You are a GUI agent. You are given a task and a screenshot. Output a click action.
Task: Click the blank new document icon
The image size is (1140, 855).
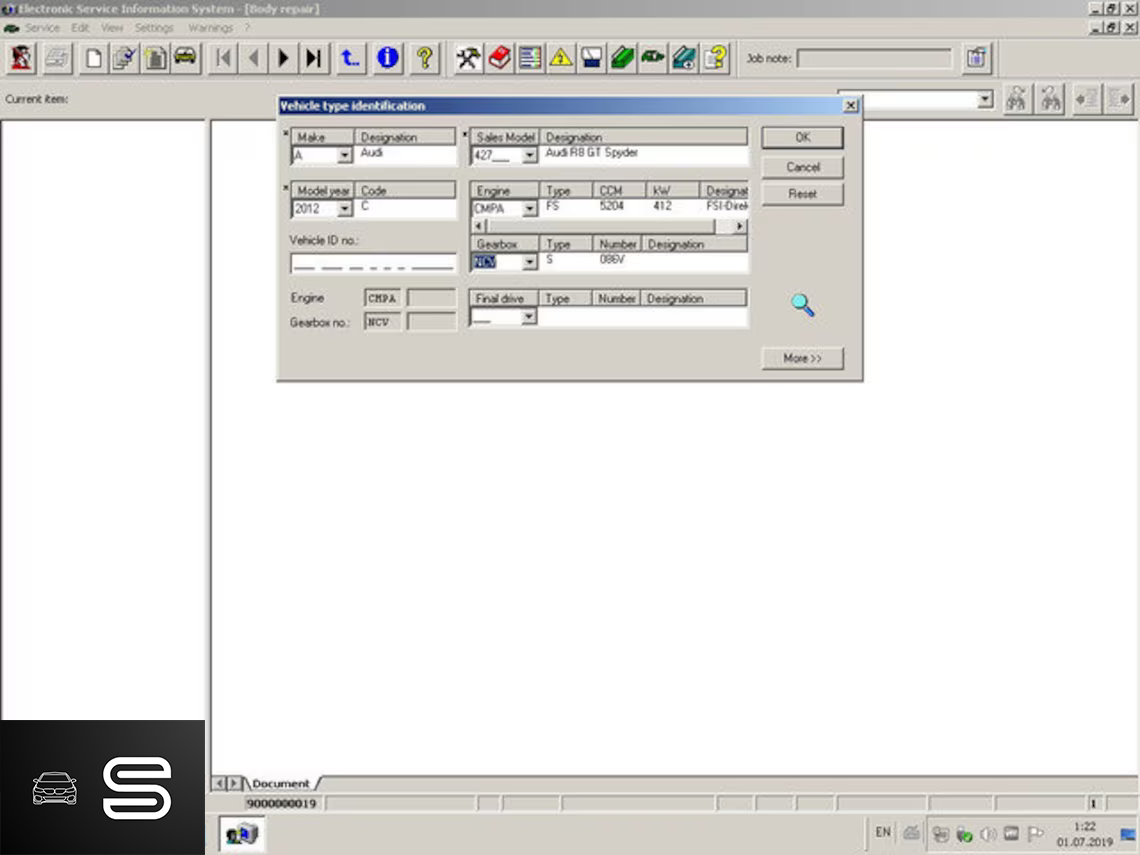[x=93, y=58]
